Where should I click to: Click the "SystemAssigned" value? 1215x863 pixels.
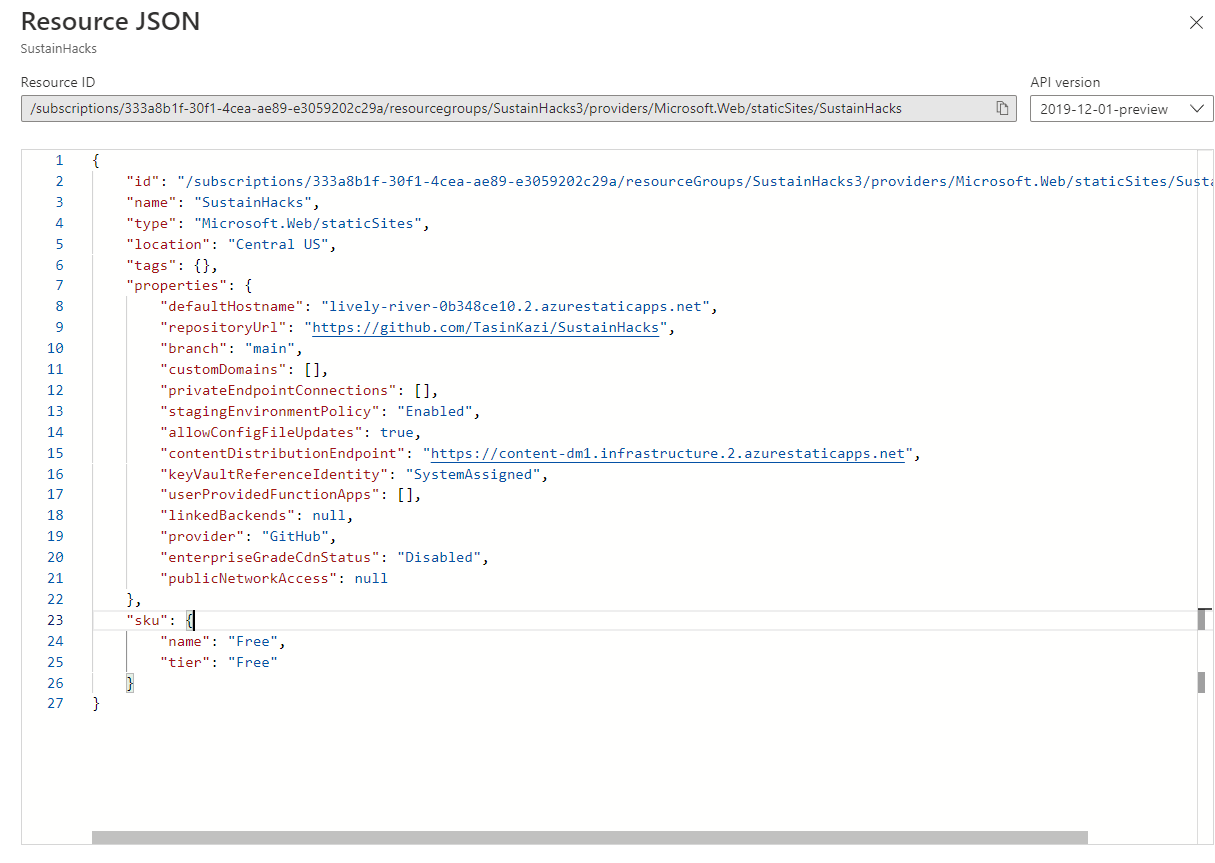[x=473, y=474]
